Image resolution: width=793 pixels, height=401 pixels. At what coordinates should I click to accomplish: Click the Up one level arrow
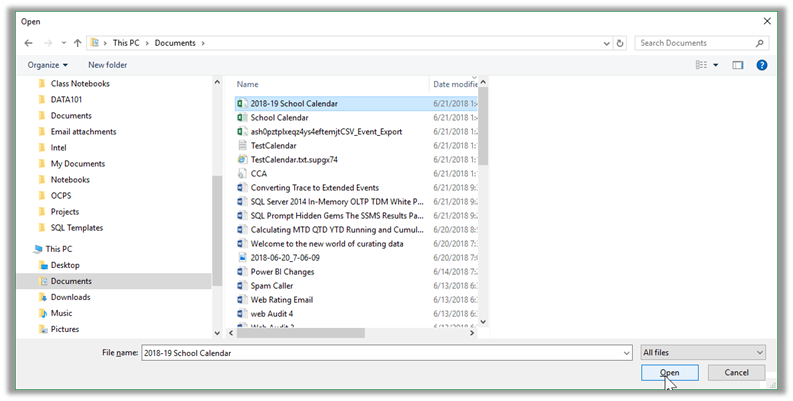click(x=77, y=44)
